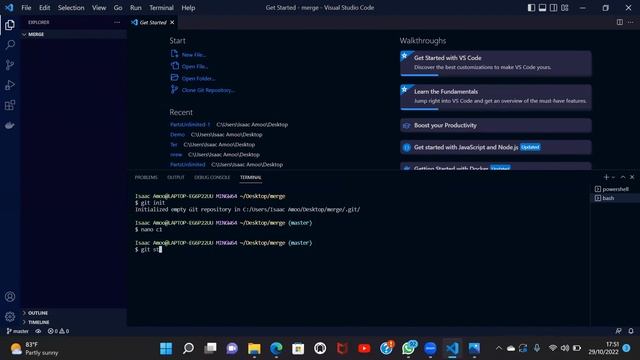The image size is (640, 360).
Task: Switch to the OUTPUT tab
Action: click(x=176, y=177)
